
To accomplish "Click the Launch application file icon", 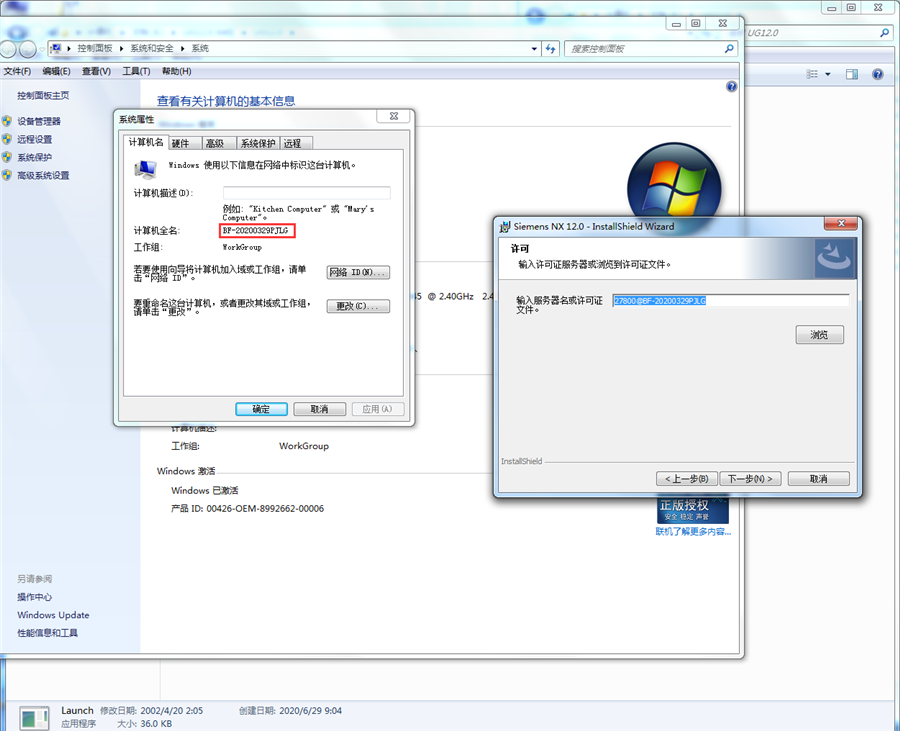I will (34, 718).
